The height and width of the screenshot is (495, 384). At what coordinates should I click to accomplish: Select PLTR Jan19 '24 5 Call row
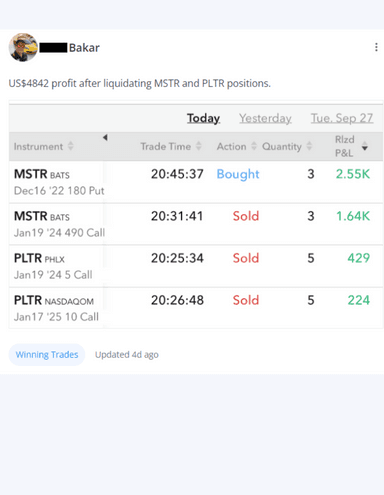tap(196, 266)
